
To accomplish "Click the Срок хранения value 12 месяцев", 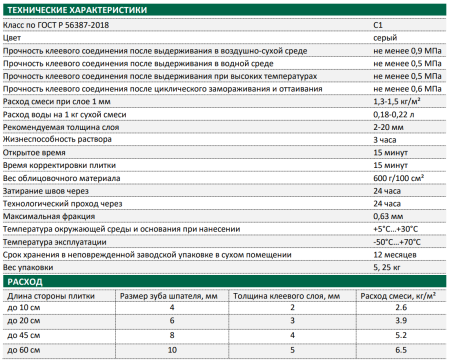I will point(395,255).
